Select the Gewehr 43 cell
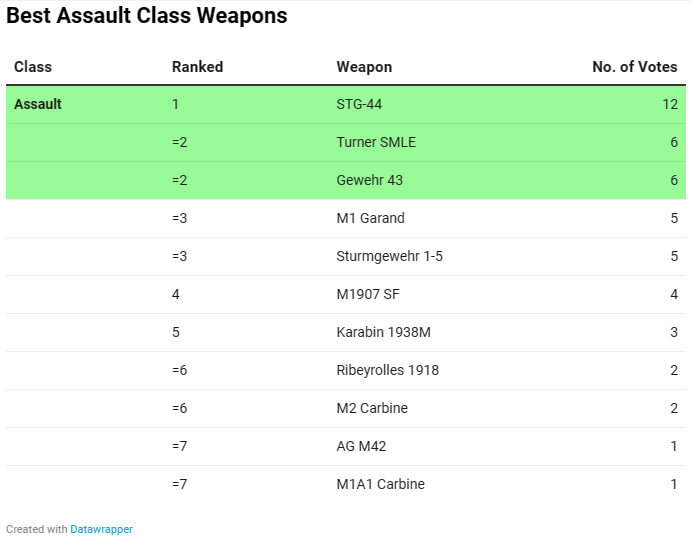This screenshot has width=692, height=544. (370, 180)
